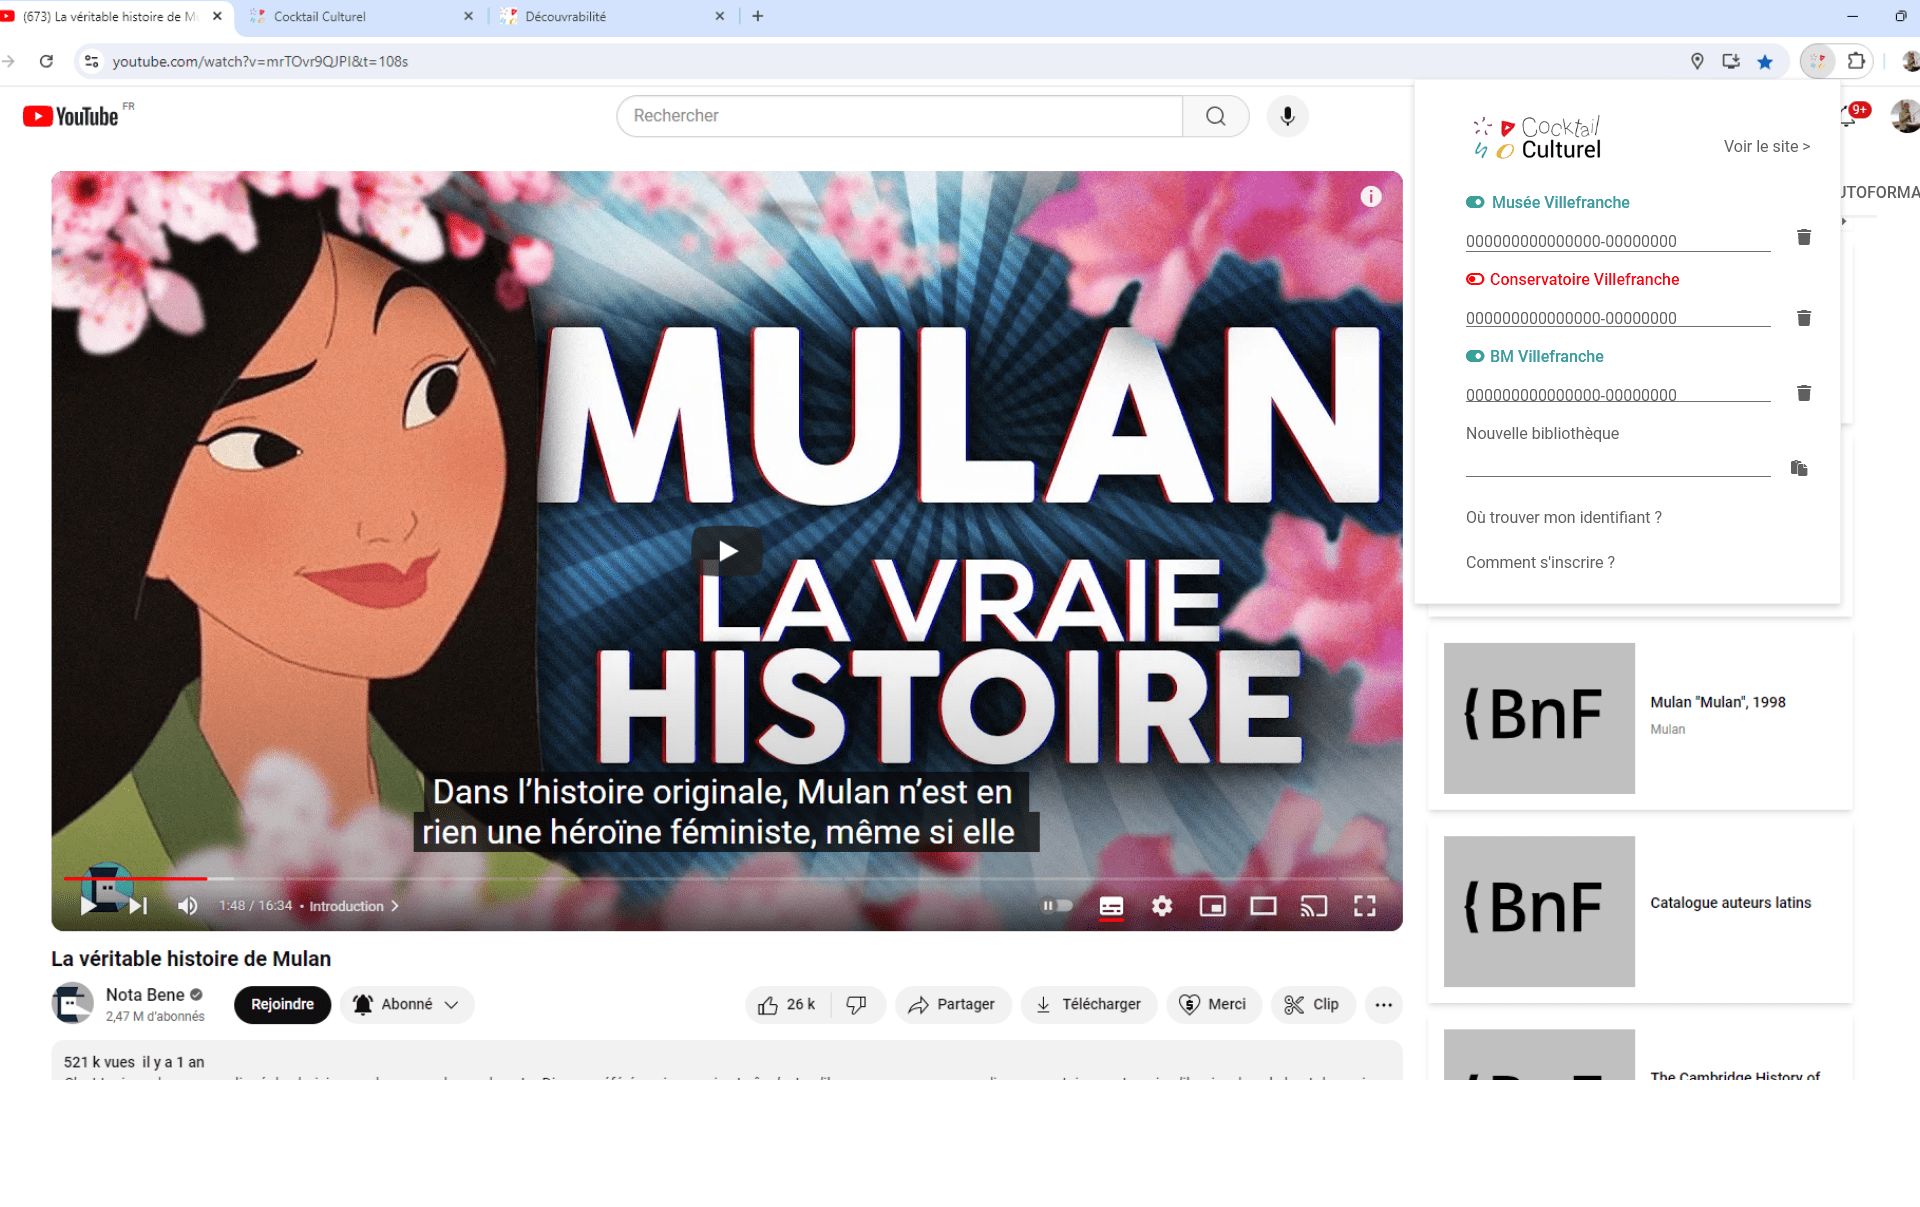Open Voir le site link
This screenshot has width=1920, height=1207.
pyautogui.click(x=1766, y=146)
